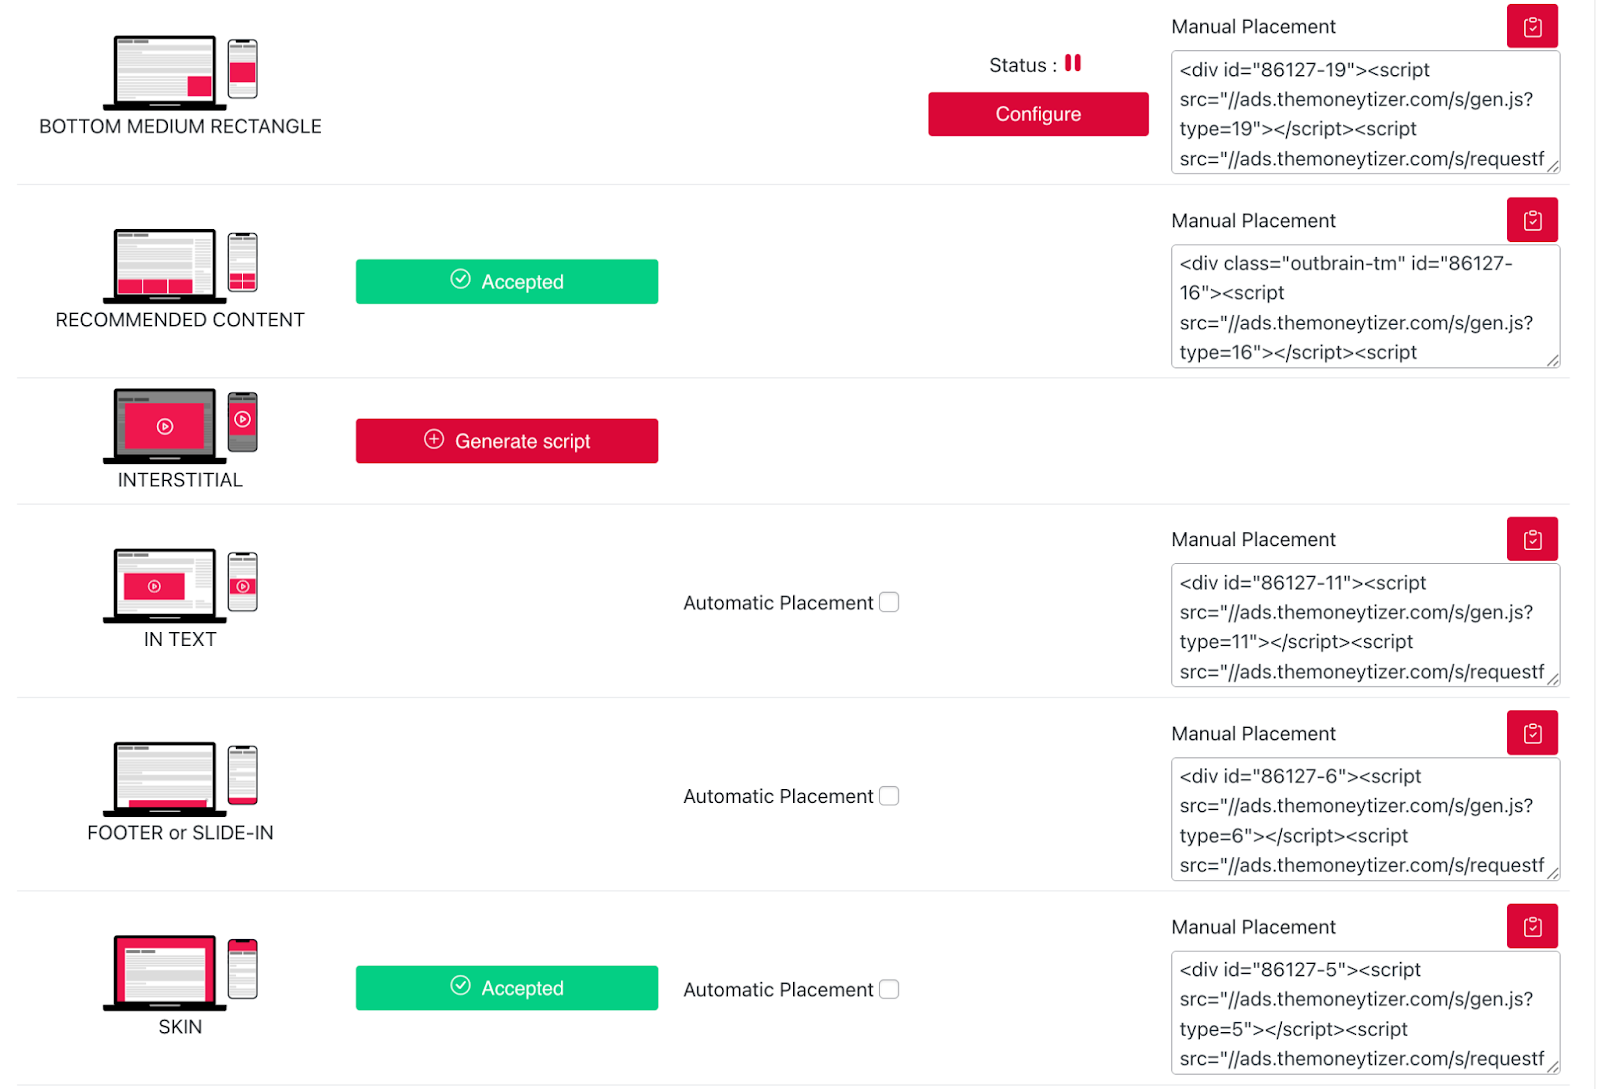Click the Recommended Content code textarea

point(1364,307)
